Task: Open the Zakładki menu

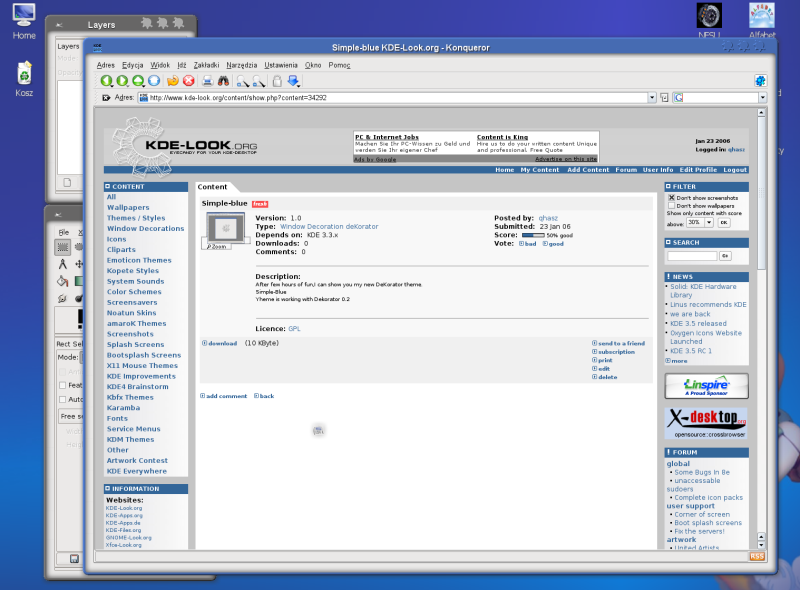Action: [206, 65]
